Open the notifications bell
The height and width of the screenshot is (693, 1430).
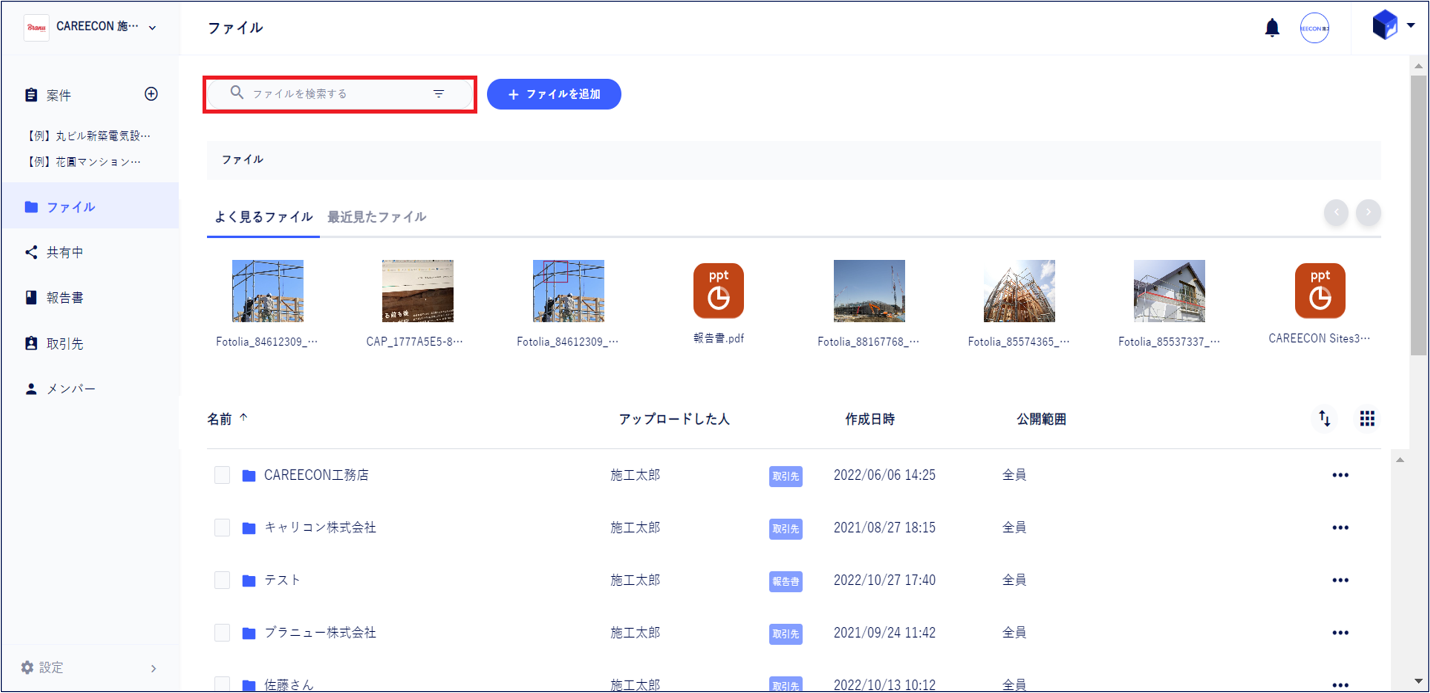pos(1272,28)
